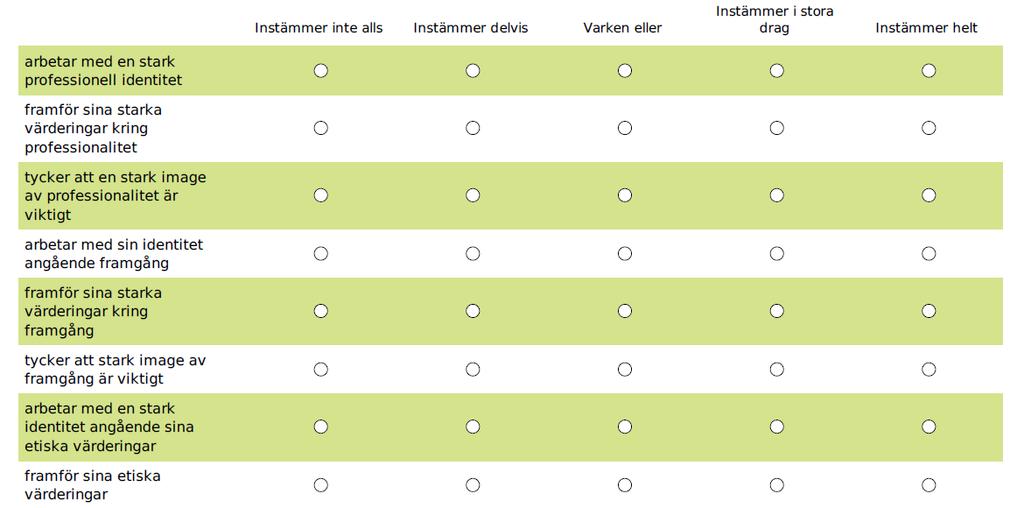Select 'Instämmer inte alls' for 'image av framgång är viktigt'
The height and width of the screenshot is (508, 1024).
pyautogui.click(x=321, y=370)
